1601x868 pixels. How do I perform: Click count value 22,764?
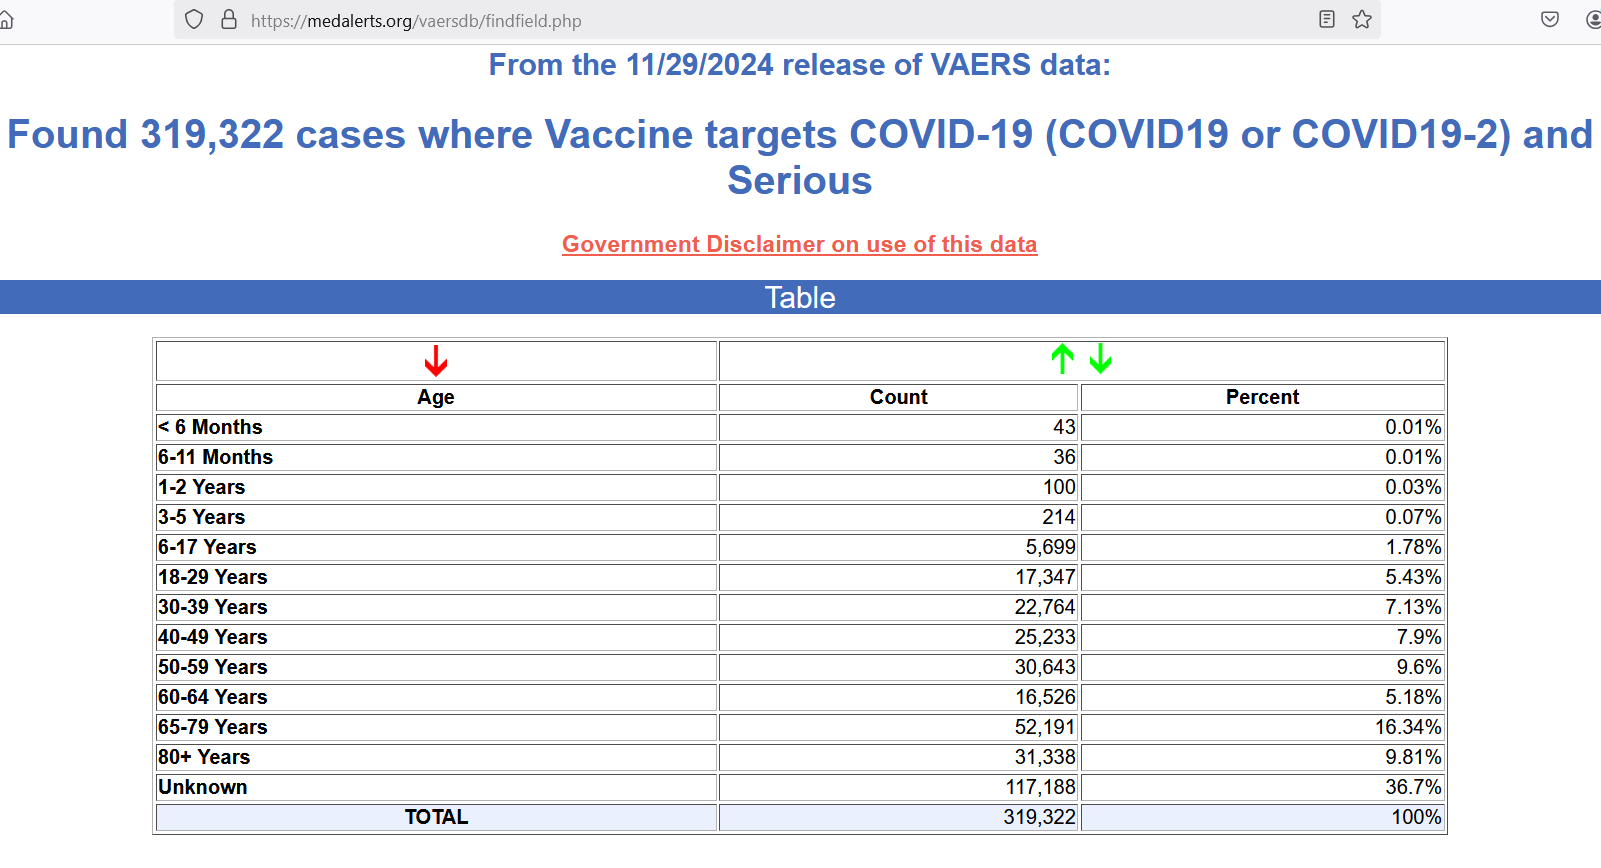[x=1045, y=607]
